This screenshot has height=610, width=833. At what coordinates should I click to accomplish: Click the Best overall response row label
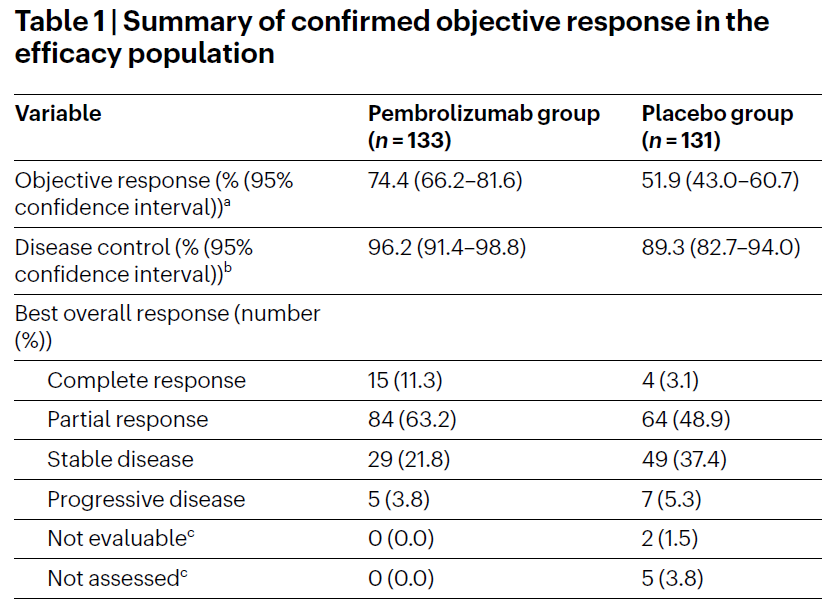(167, 326)
